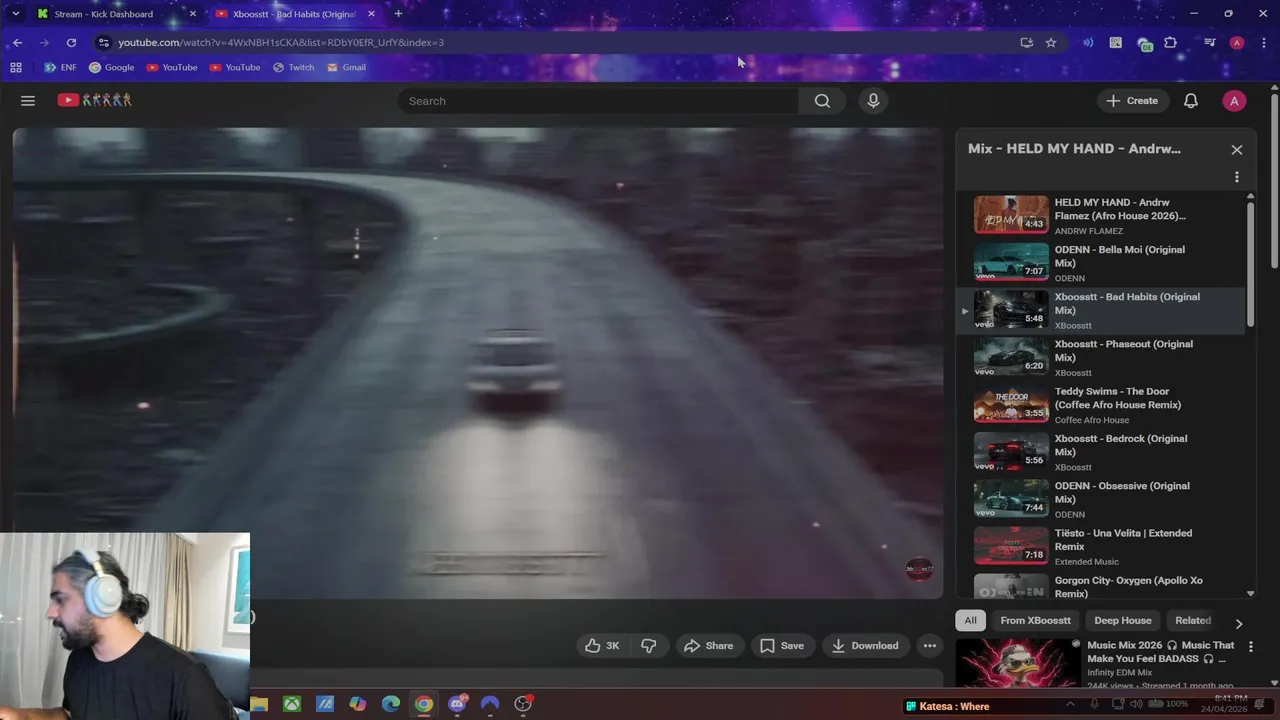Play Xboosstt - Bedrock (Original Mix)

(1100, 452)
